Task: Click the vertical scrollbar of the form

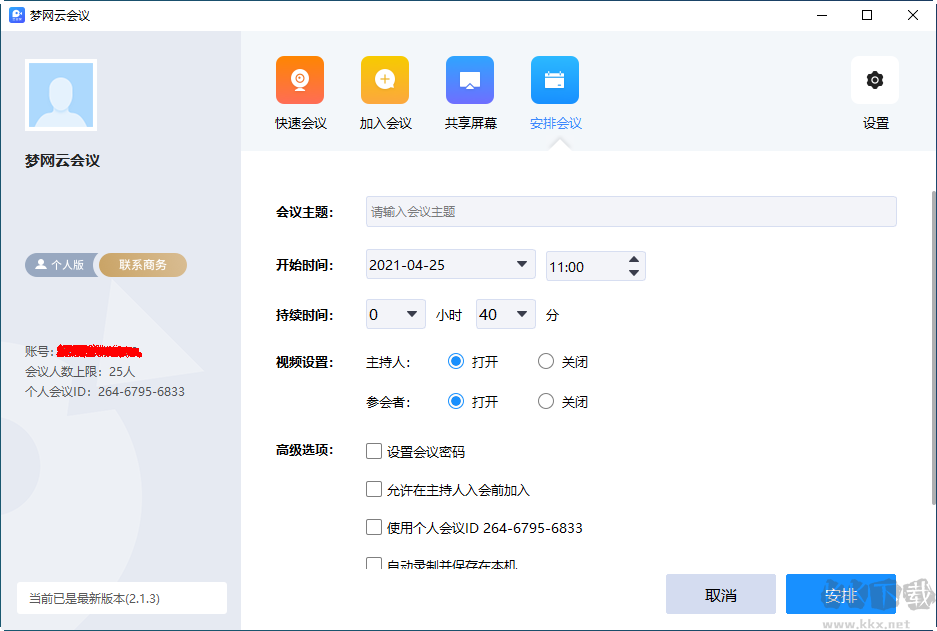Action: click(x=933, y=347)
